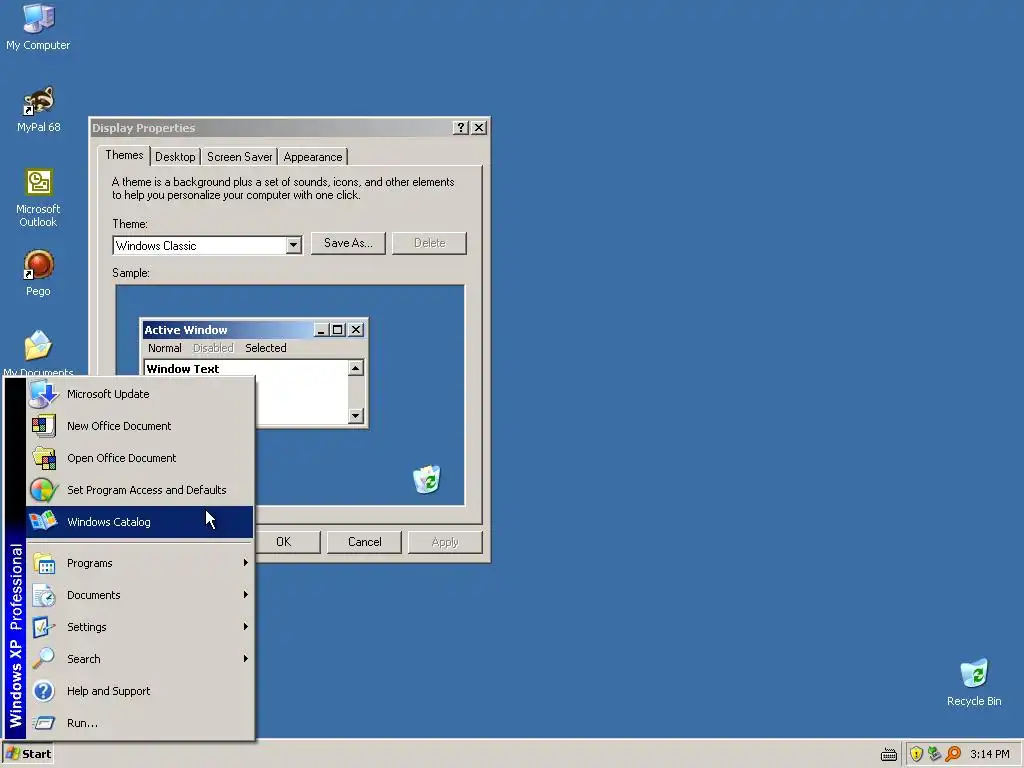Click the Display Properties title bar

pyautogui.click(x=290, y=127)
